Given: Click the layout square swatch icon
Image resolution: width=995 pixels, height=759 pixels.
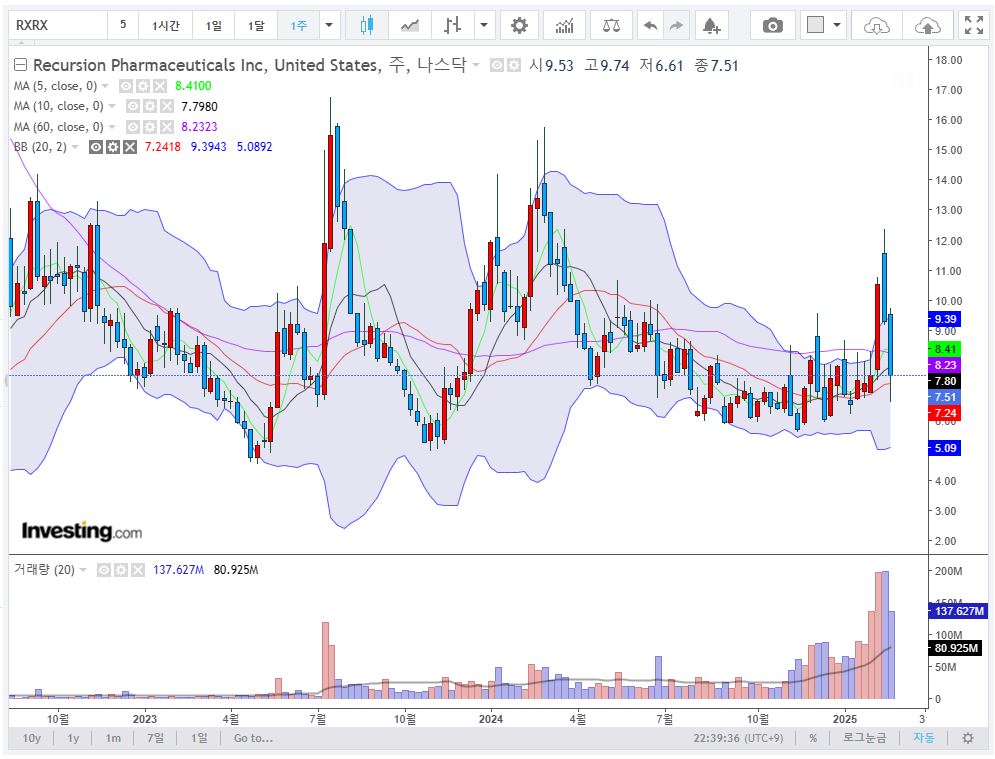Looking at the screenshot, I should click(x=815, y=25).
